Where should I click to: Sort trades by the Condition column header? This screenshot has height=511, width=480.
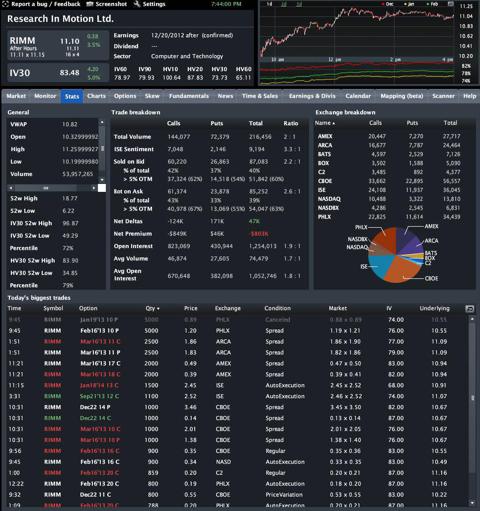277,308
